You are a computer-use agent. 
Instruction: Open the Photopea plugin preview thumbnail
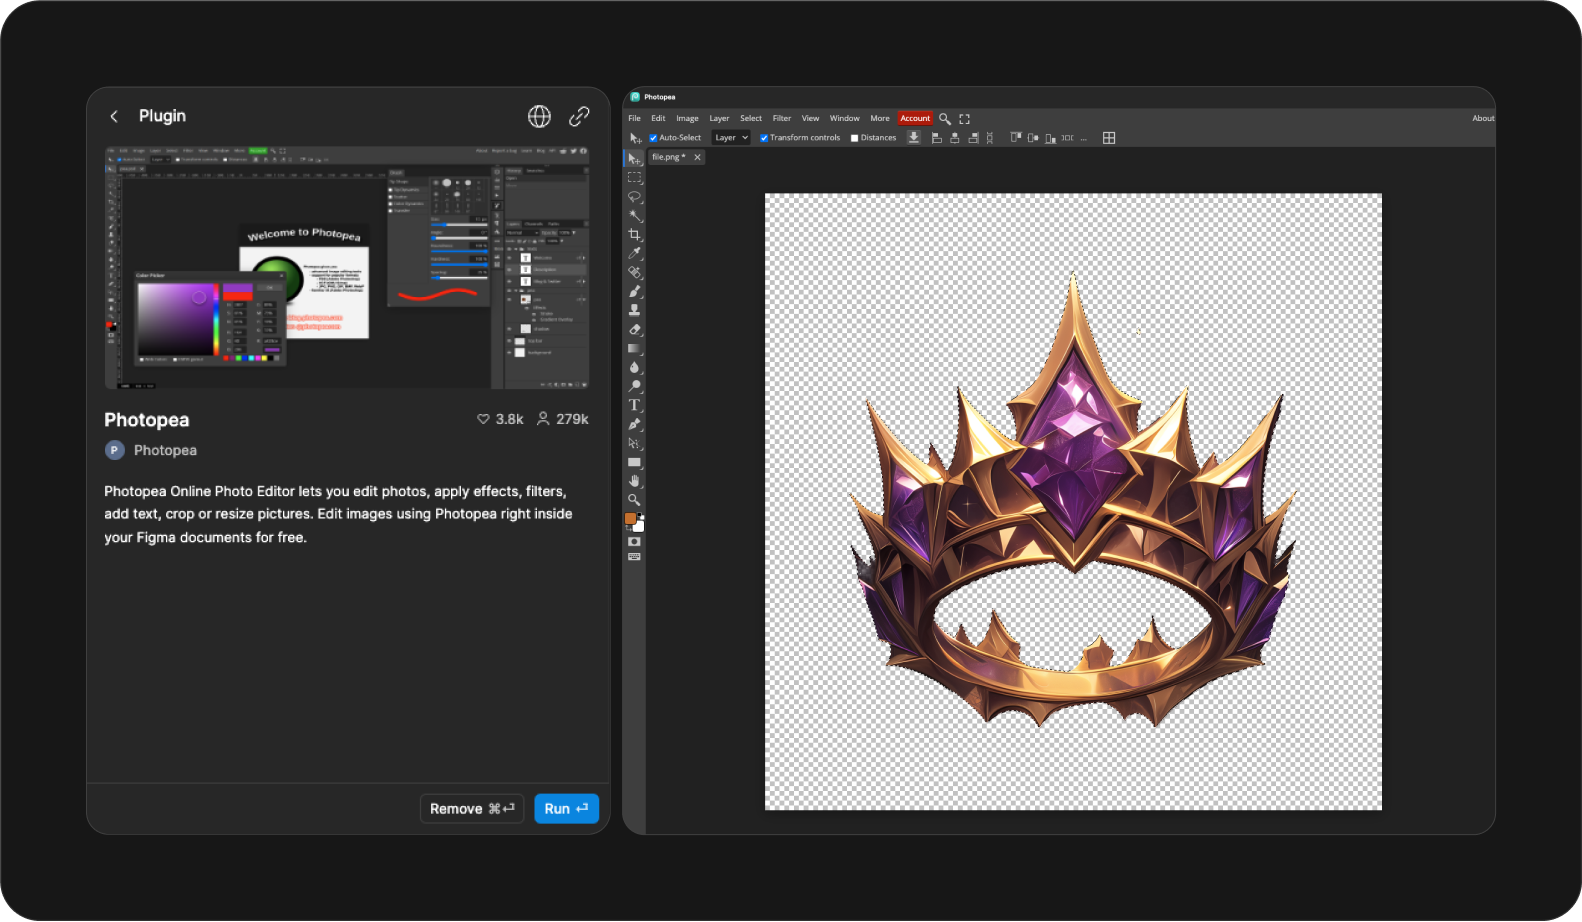click(347, 267)
